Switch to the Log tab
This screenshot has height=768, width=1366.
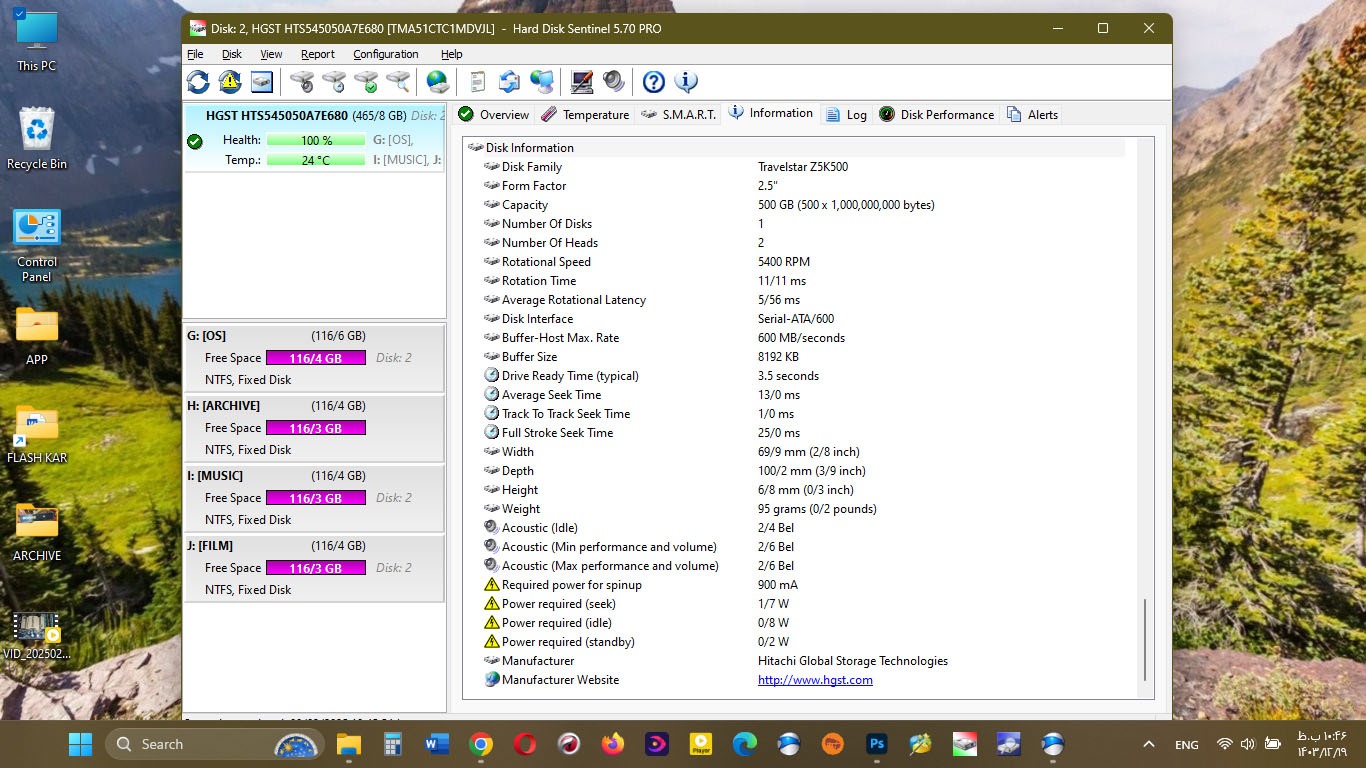tap(846, 115)
